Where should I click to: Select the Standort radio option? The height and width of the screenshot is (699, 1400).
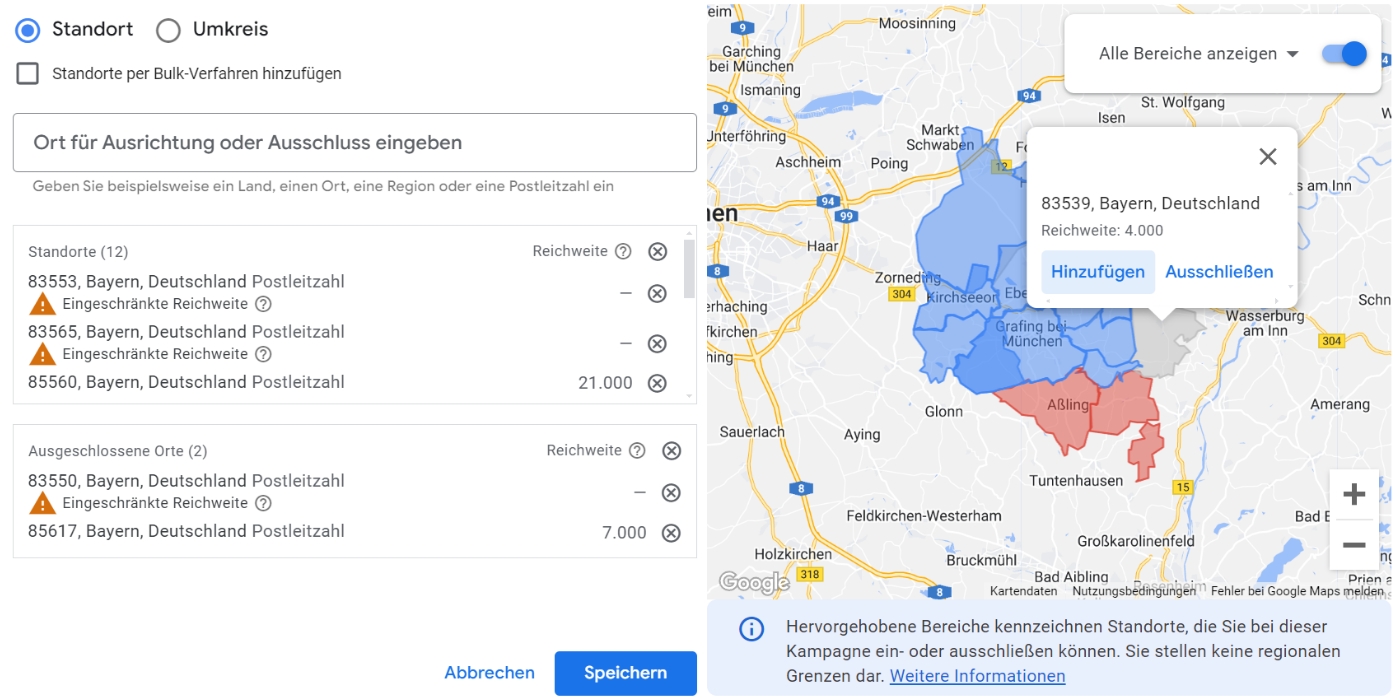[28, 30]
